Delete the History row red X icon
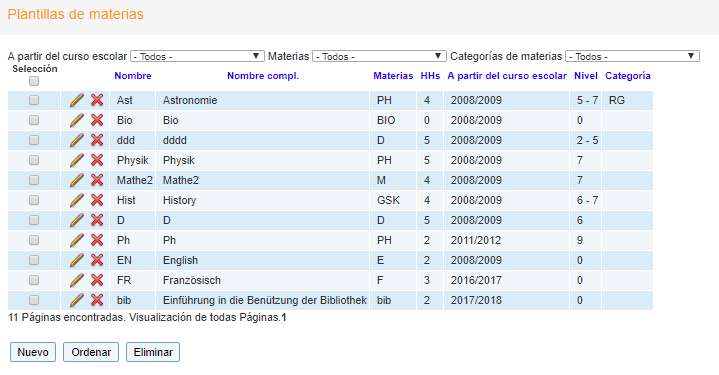This screenshot has height=375, width=719. (x=97, y=200)
